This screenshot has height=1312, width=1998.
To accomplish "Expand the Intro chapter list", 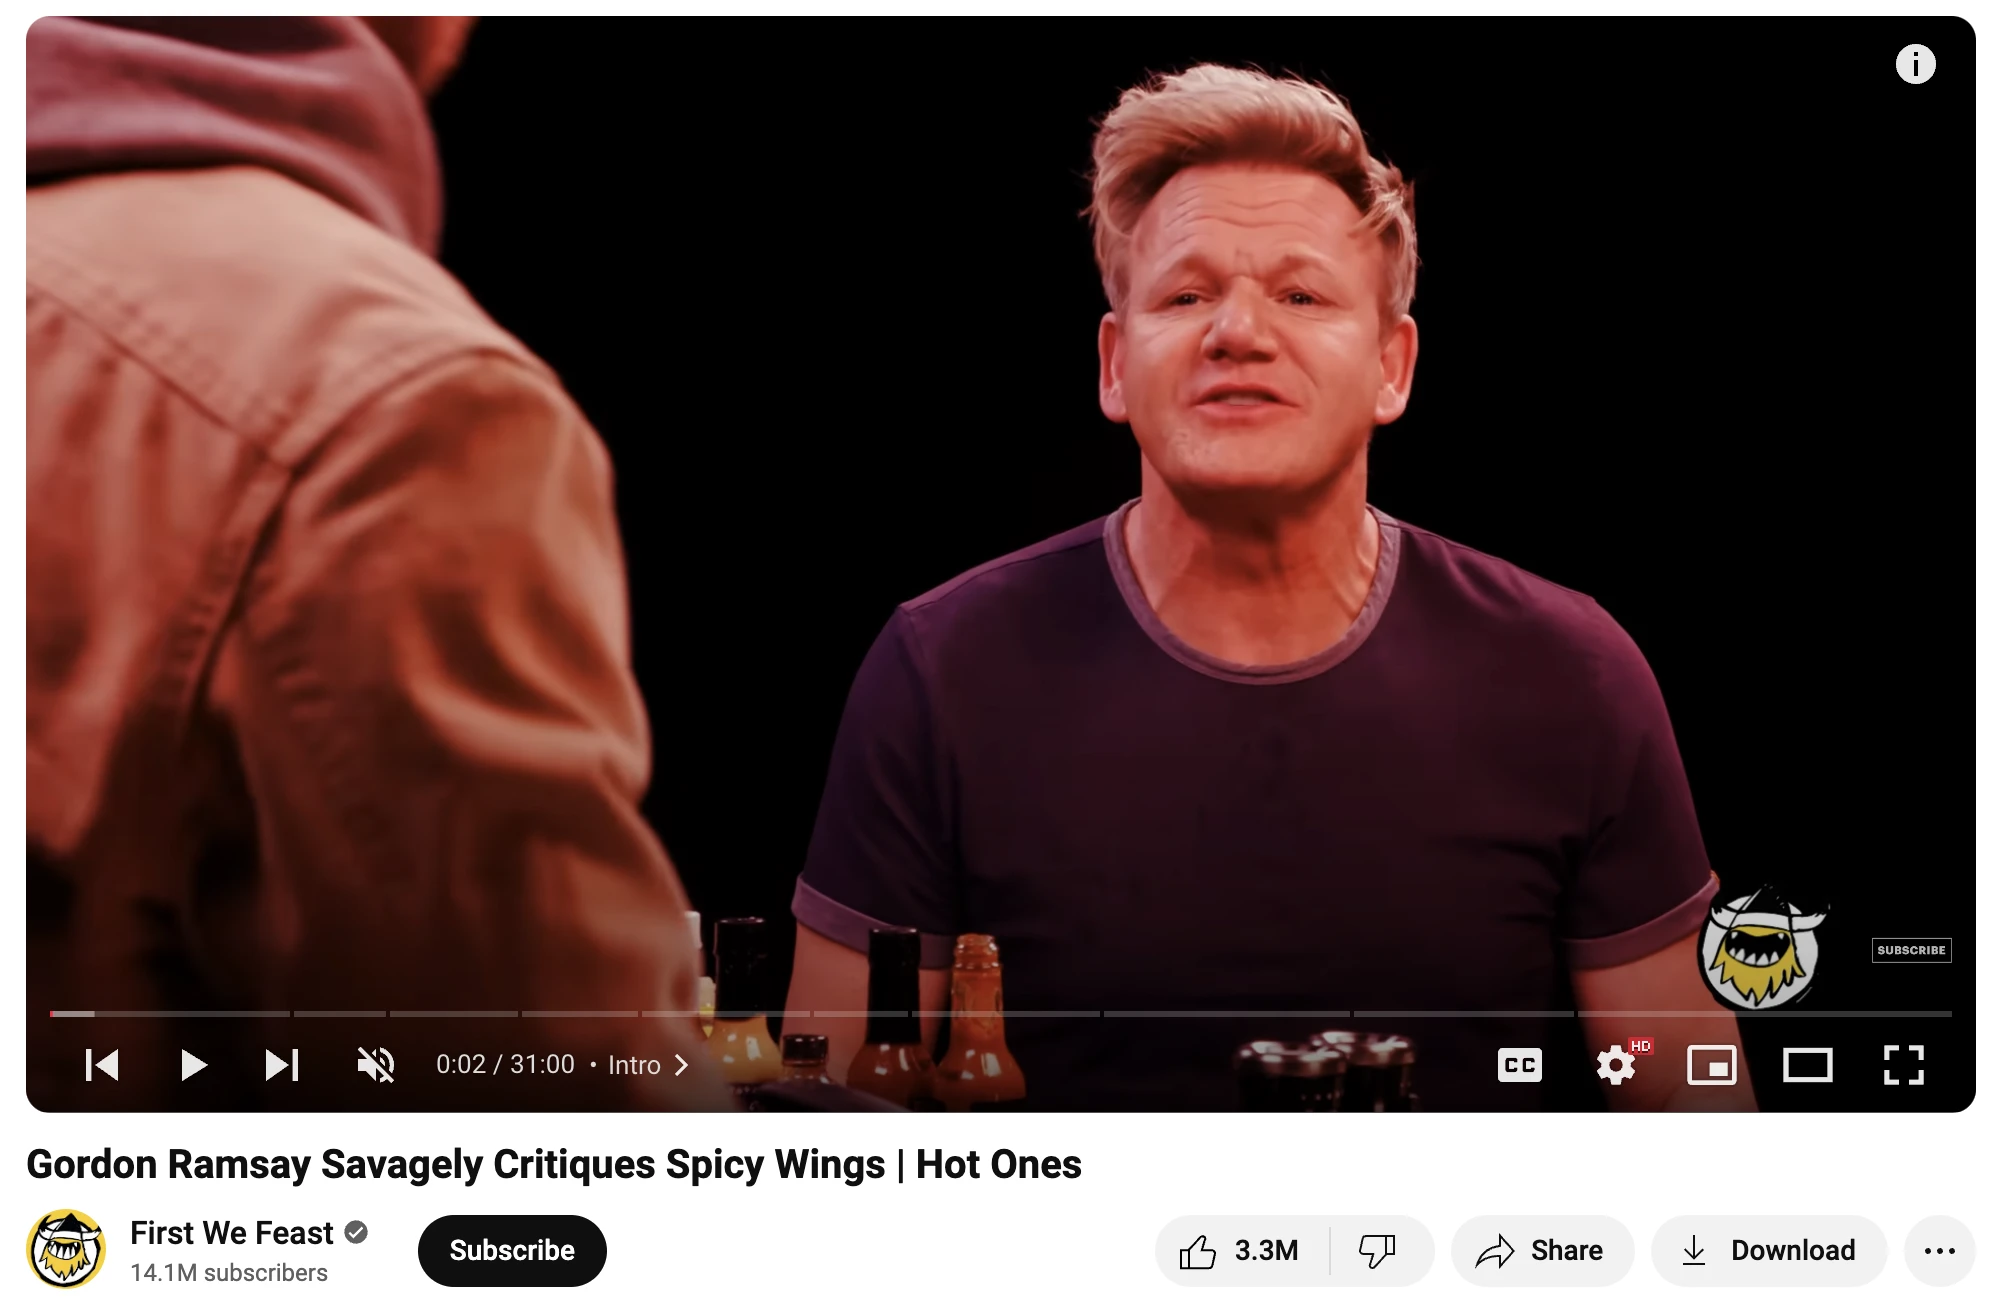I will tap(648, 1065).
